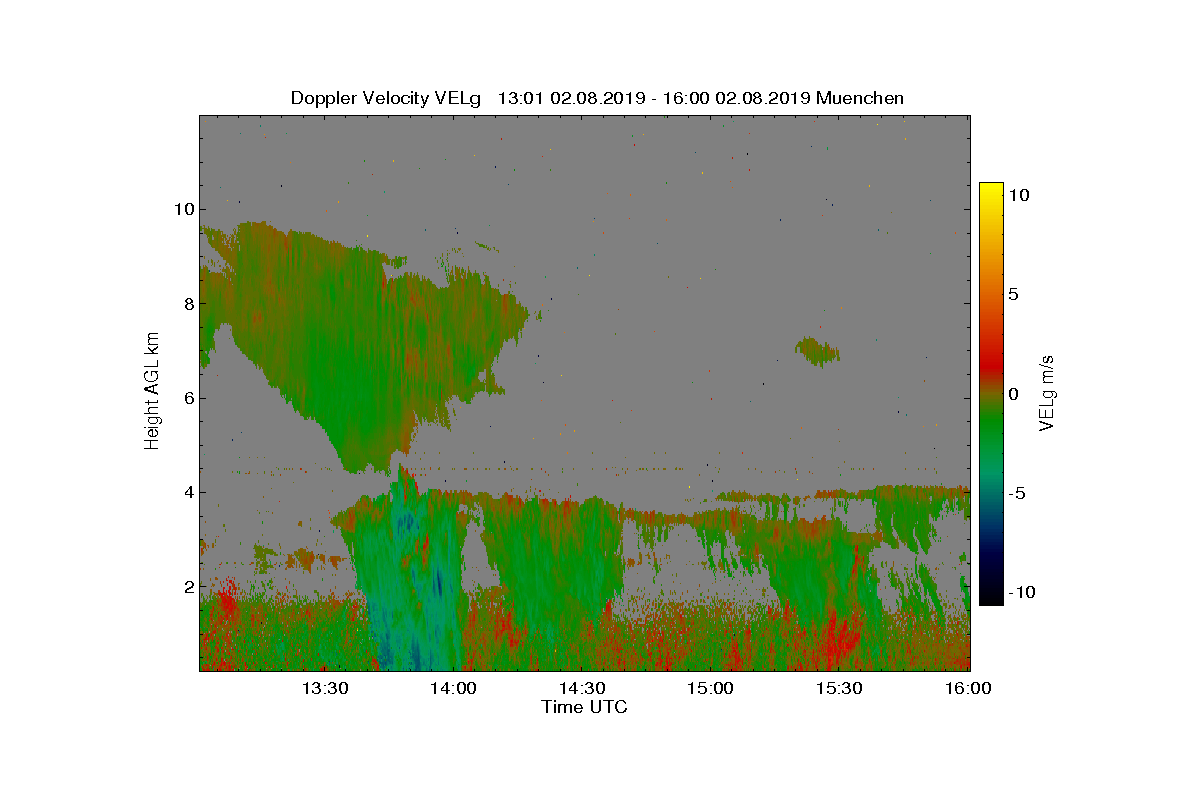Screen dimensions: 1200x800
Task: Click the plot title 'Doppler Velocity VELg'
Action: [x=386, y=98]
